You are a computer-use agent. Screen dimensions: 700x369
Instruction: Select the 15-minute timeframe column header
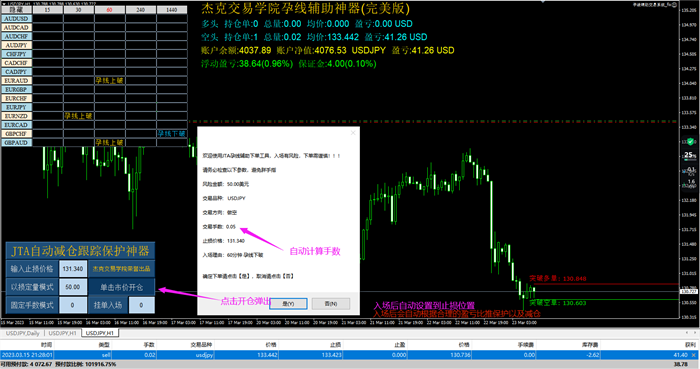(x=48, y=9)
